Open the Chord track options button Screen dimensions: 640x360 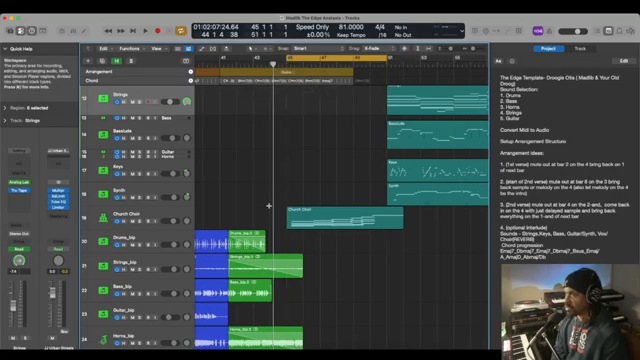point(191,81)
